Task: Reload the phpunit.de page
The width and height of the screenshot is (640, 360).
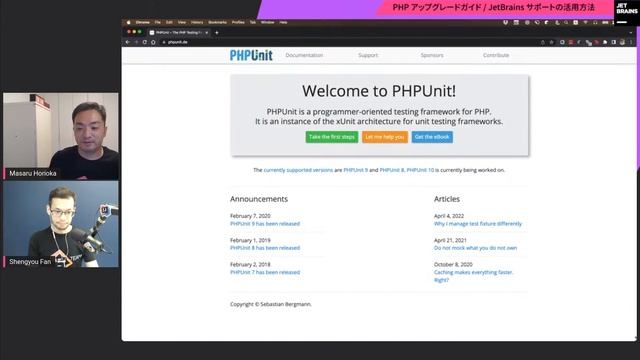Action: point(145,42)
